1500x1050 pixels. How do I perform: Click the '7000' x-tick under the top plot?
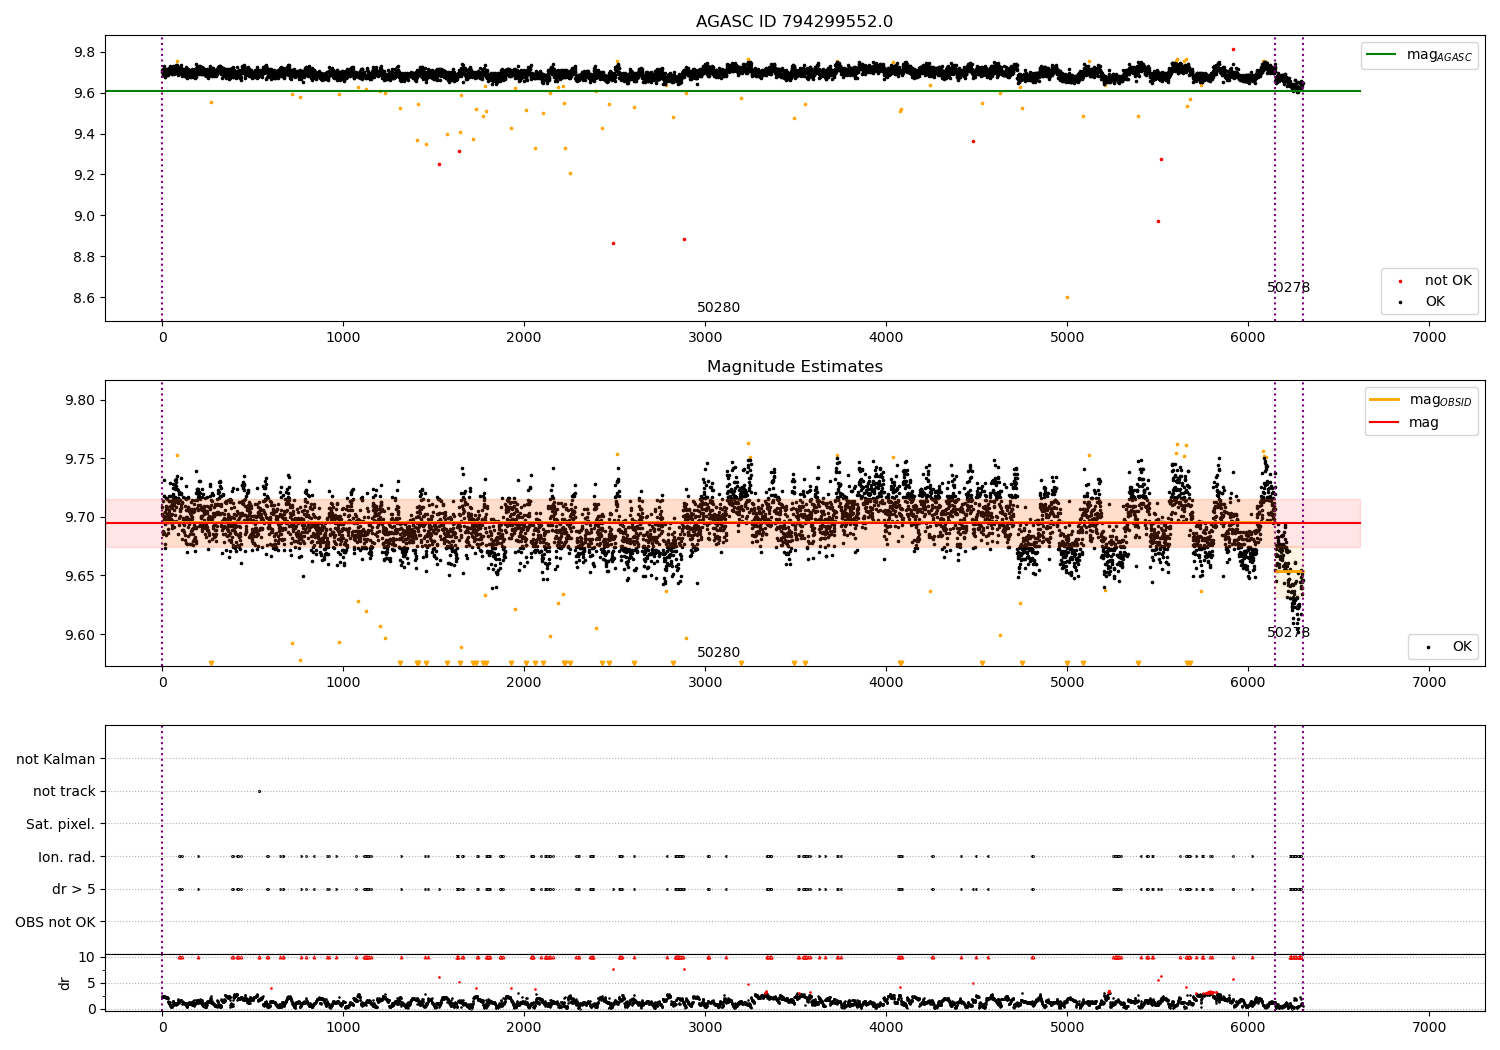pyautogui.click(x=1429, y=338)
